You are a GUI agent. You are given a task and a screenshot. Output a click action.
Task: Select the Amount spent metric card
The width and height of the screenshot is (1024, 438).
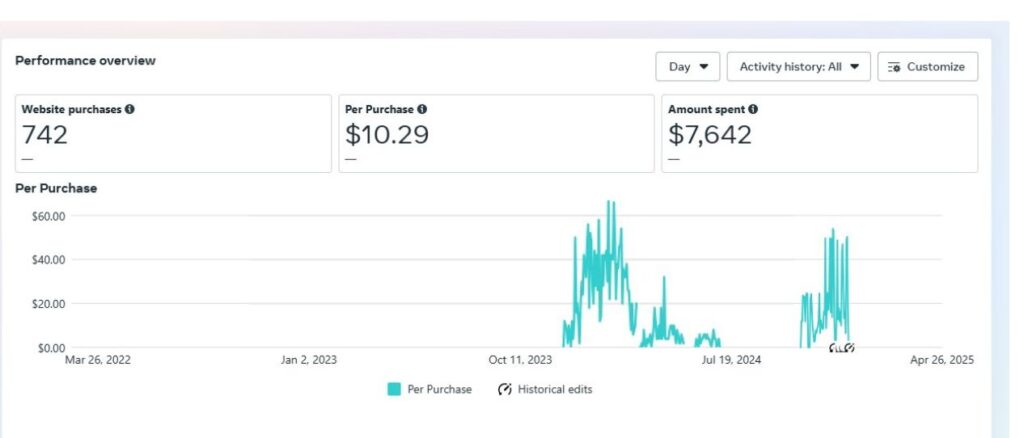tap(820, 134)
